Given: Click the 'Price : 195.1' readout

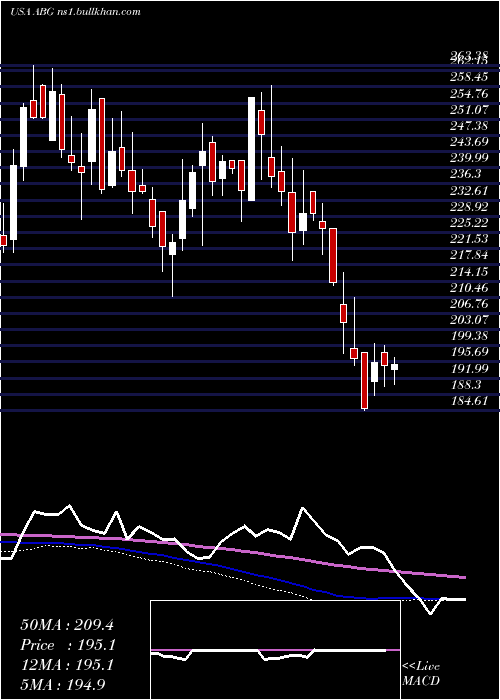Looking at the screenshot, I should coord(68,645).
